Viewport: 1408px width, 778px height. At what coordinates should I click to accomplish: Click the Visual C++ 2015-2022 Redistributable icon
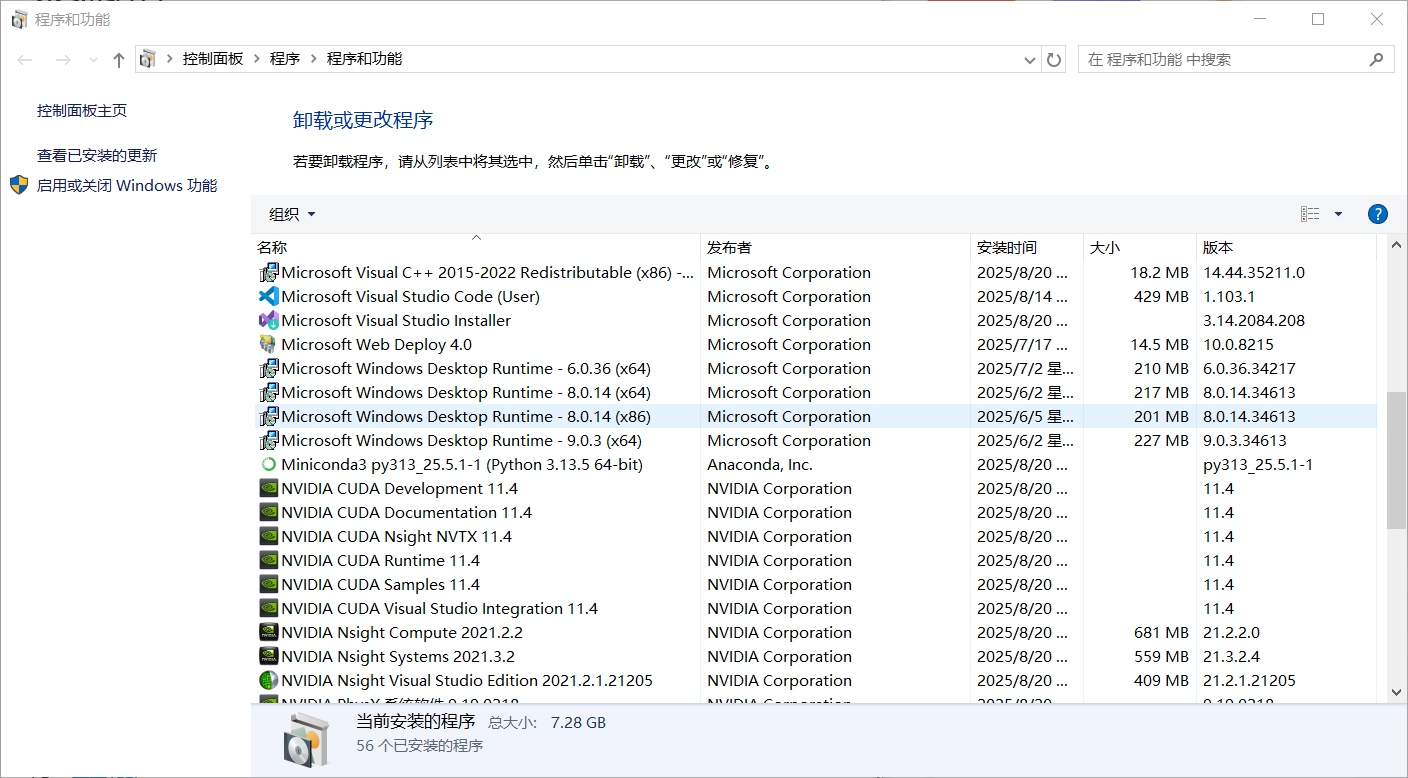(268, 272)
